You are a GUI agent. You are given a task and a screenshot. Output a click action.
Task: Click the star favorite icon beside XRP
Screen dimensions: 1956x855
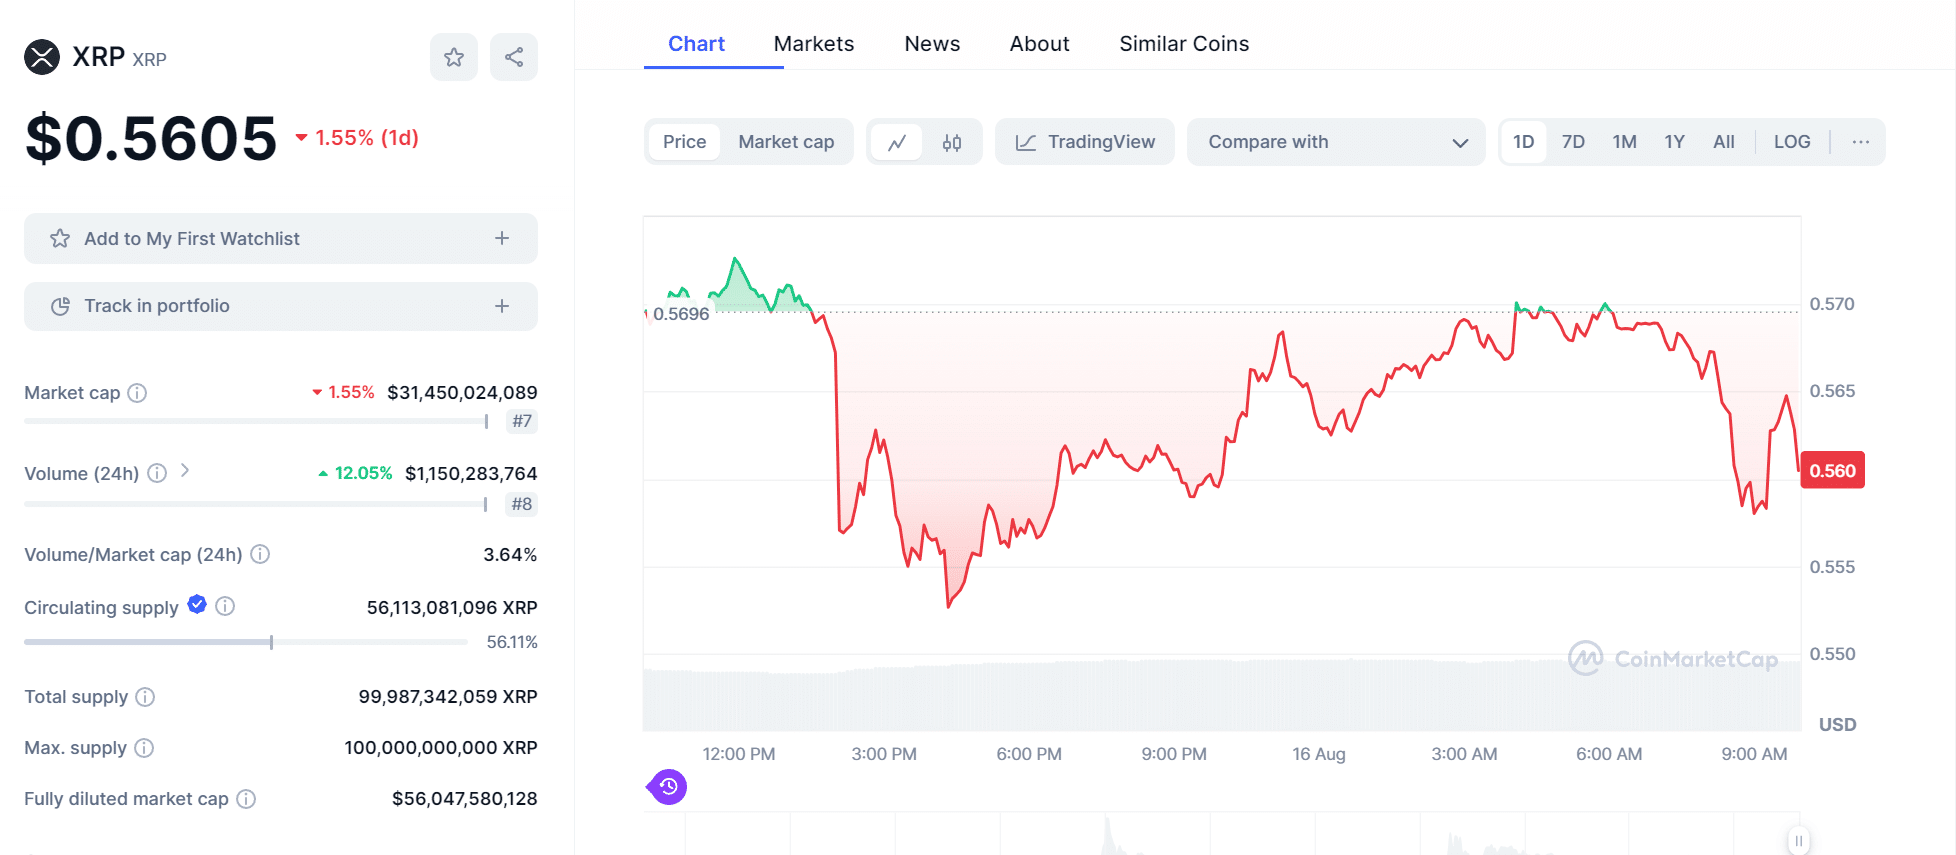pos(454,57)
